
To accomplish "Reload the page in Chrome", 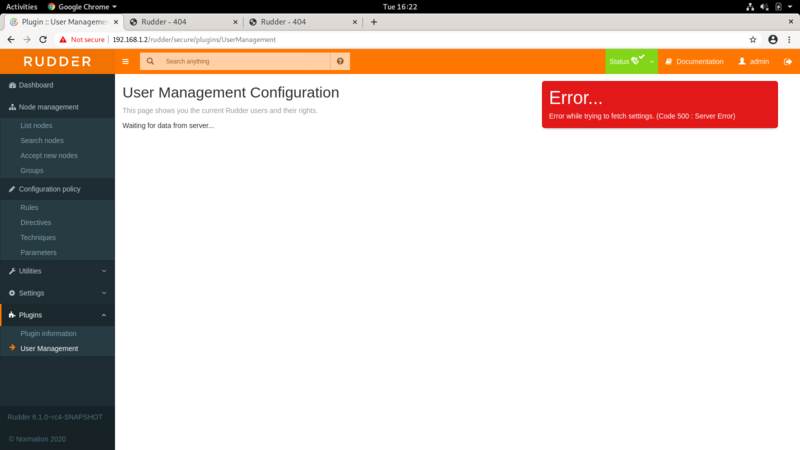I will [x=43, y=39].
